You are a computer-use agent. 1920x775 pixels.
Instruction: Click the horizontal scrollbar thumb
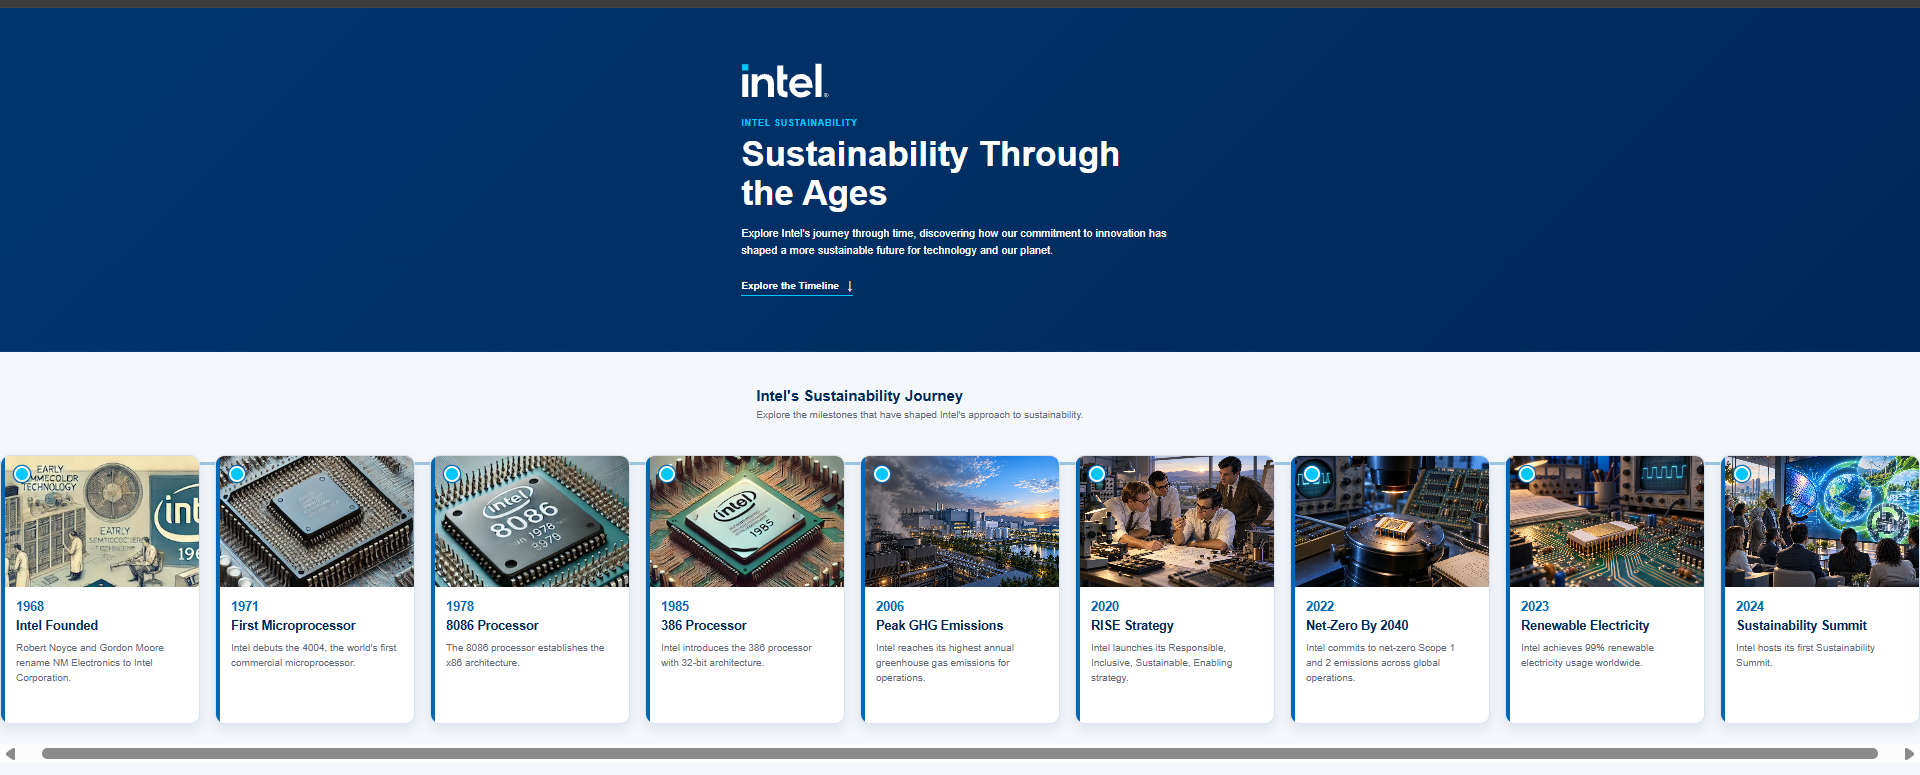pos(959,754)
